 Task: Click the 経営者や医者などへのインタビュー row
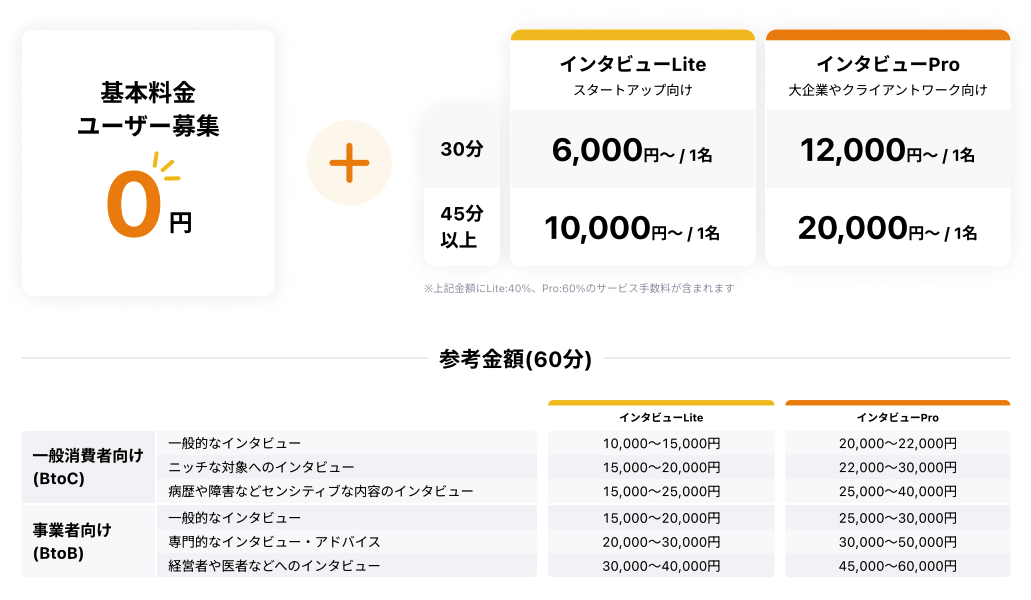[x=274, y=566]
